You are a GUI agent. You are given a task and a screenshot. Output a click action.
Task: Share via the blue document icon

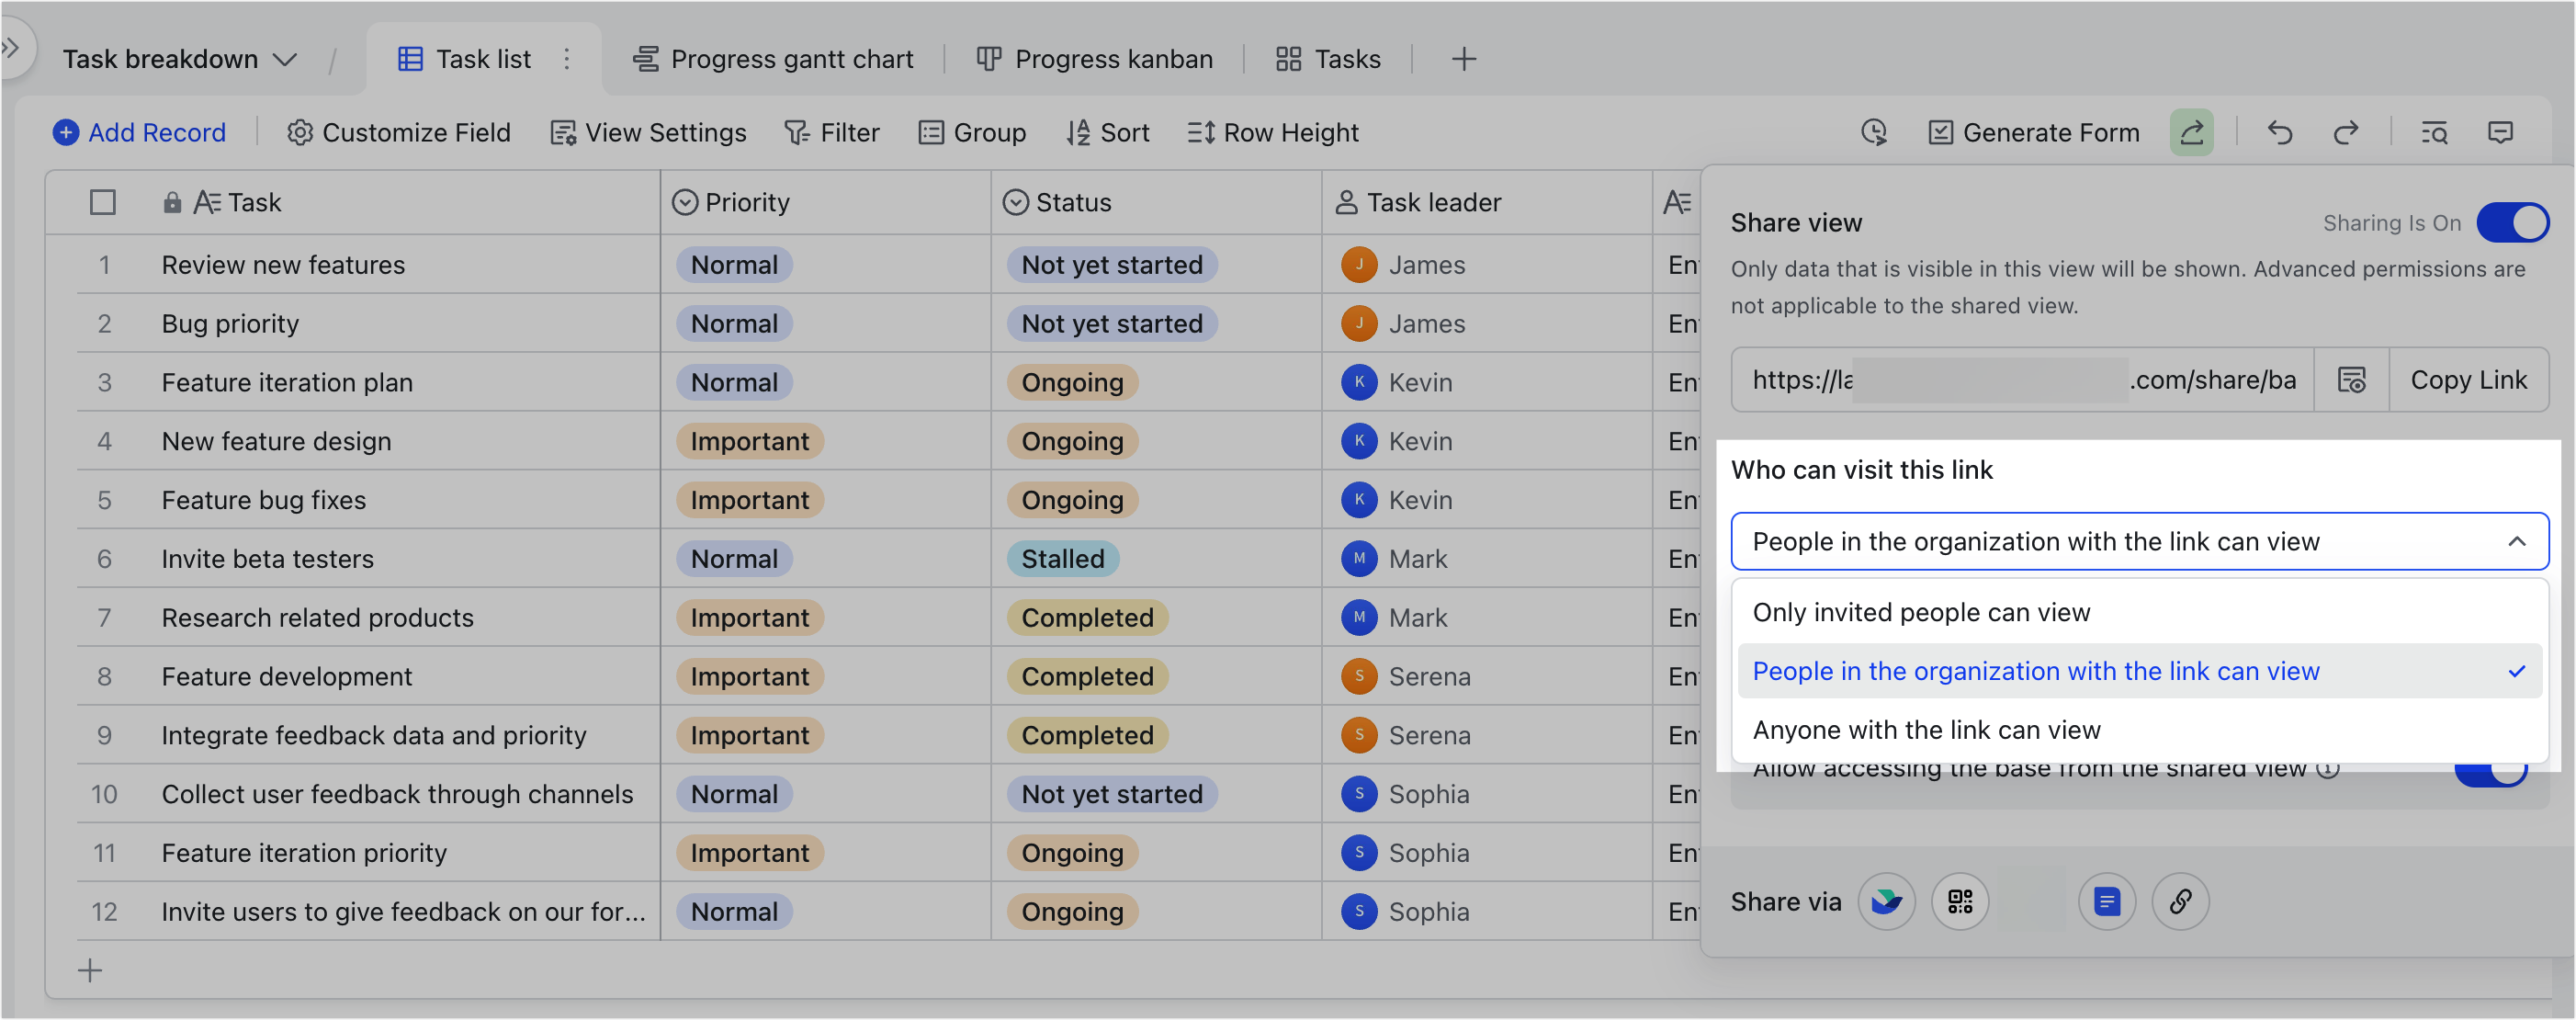2107,901
